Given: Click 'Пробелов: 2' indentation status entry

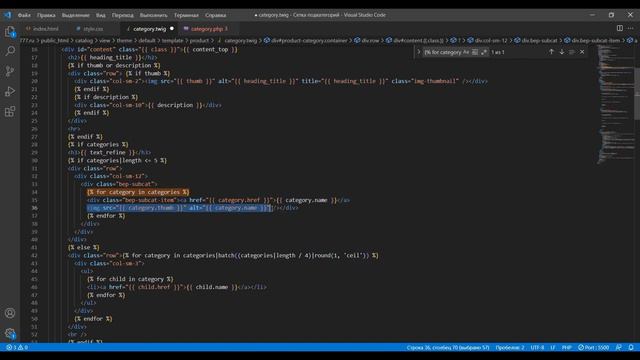Looking at the screenshot, I should (510, 347).
